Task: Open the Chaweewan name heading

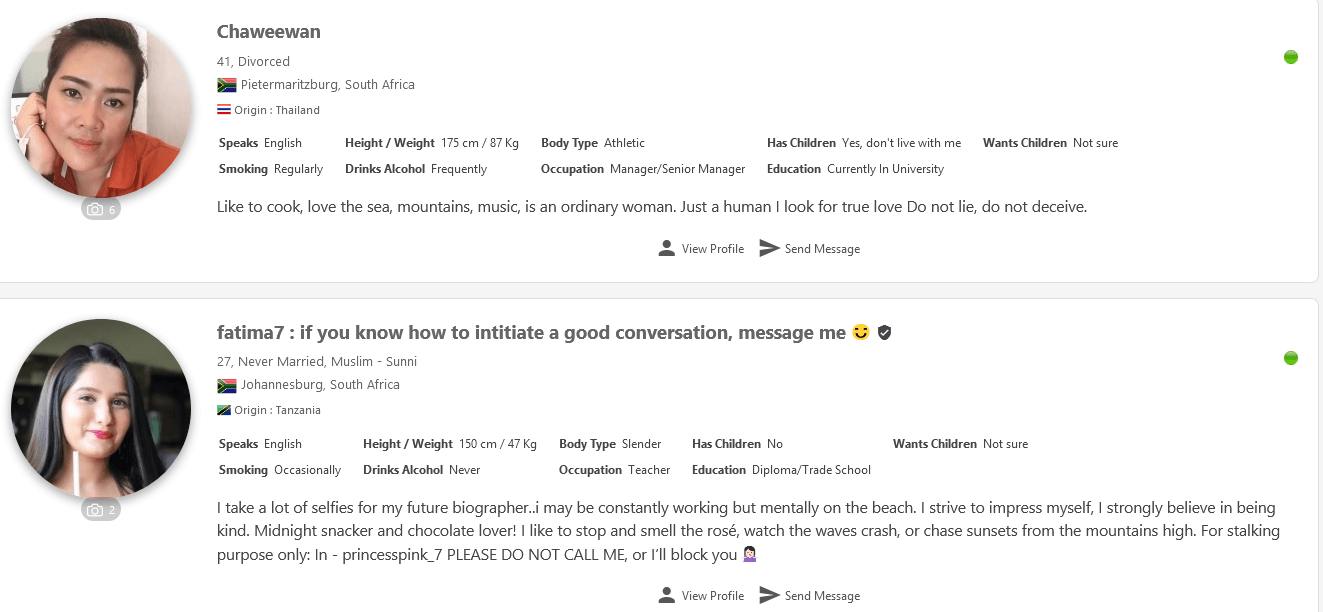Action: [269, 31]
